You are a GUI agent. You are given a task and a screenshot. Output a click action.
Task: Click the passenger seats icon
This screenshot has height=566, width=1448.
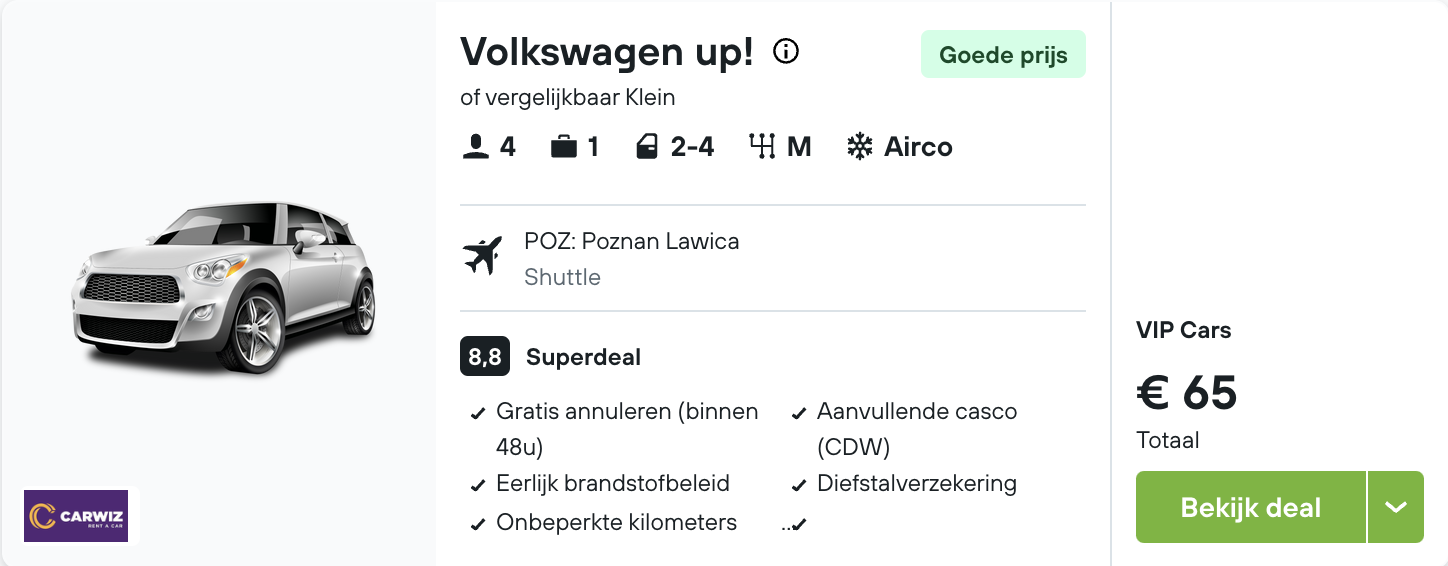pyautogui.click(x=475, y=147)
